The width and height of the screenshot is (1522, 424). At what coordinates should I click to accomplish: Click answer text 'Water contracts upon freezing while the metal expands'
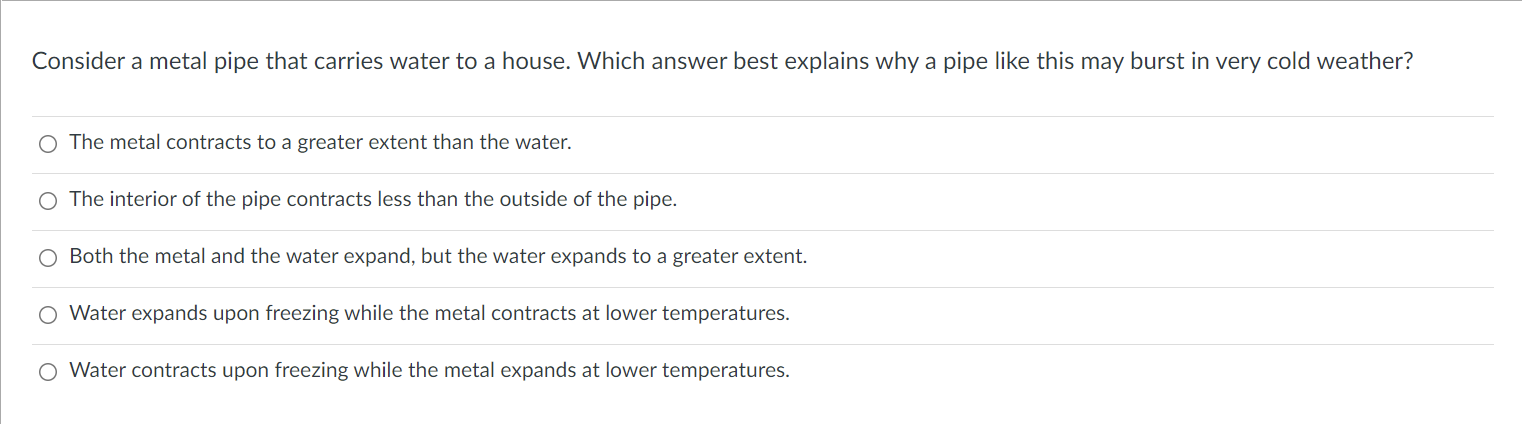pos(429,371)
